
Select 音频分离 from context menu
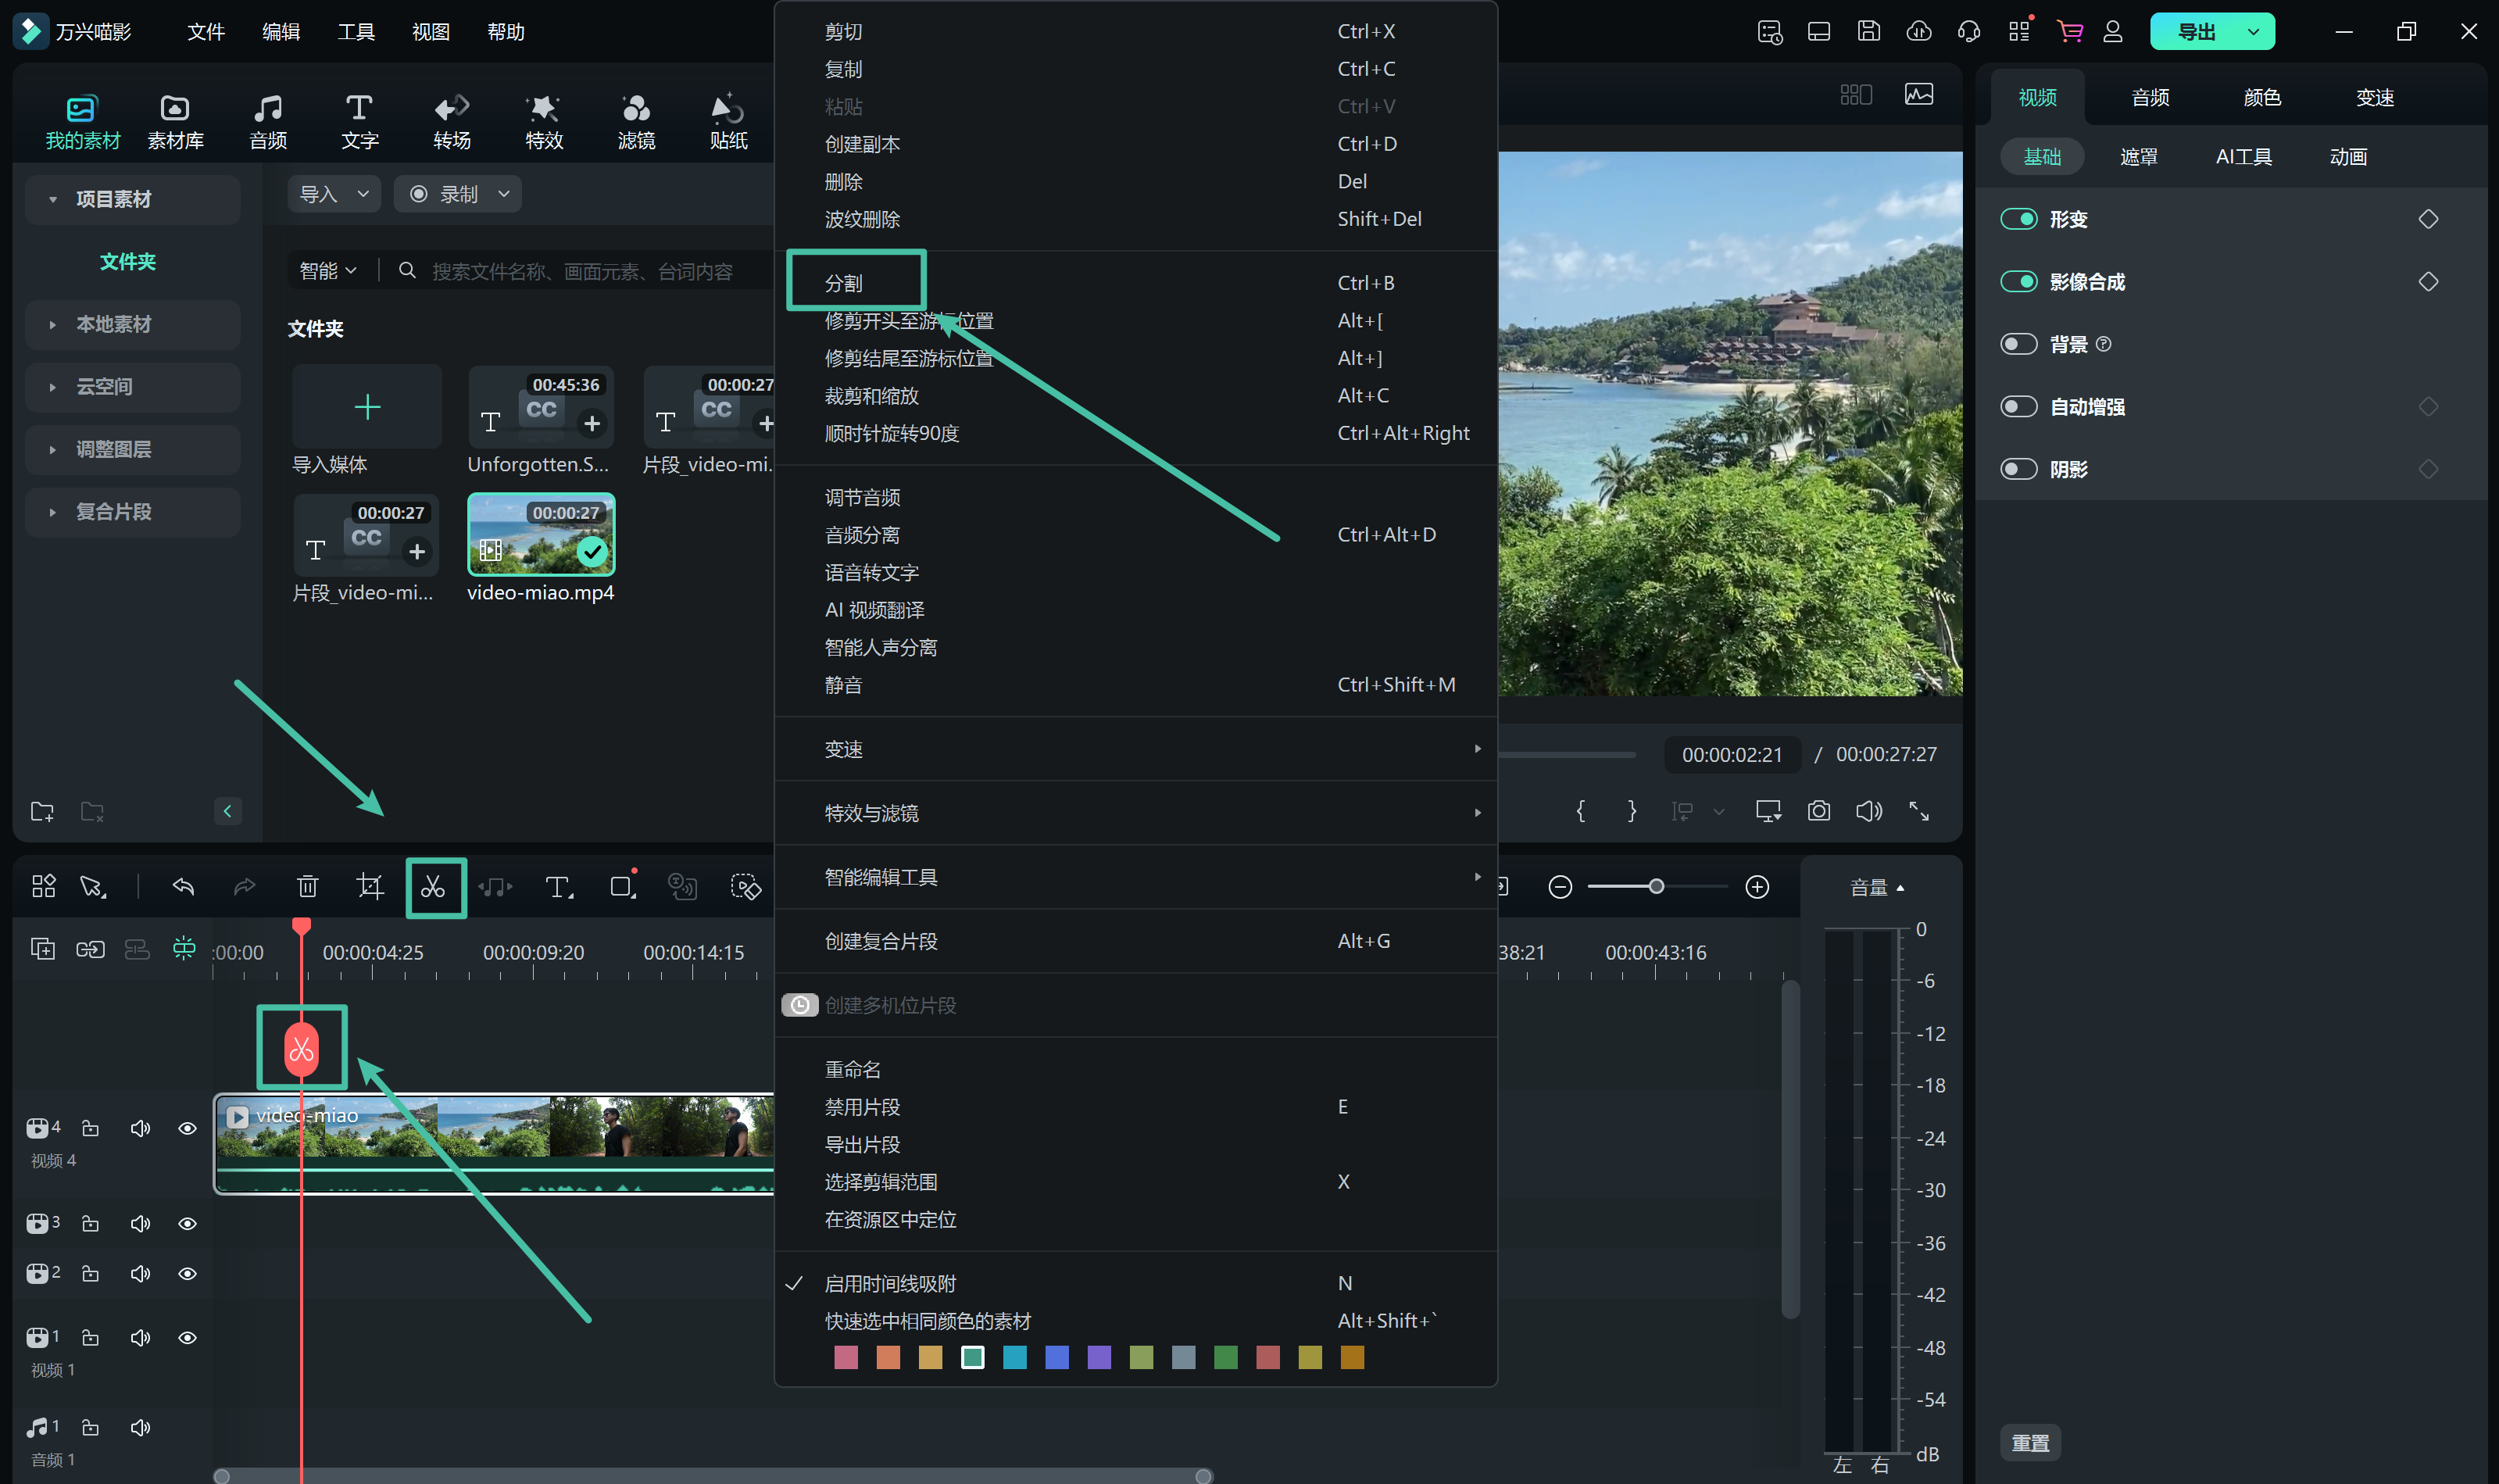point(860,534)
